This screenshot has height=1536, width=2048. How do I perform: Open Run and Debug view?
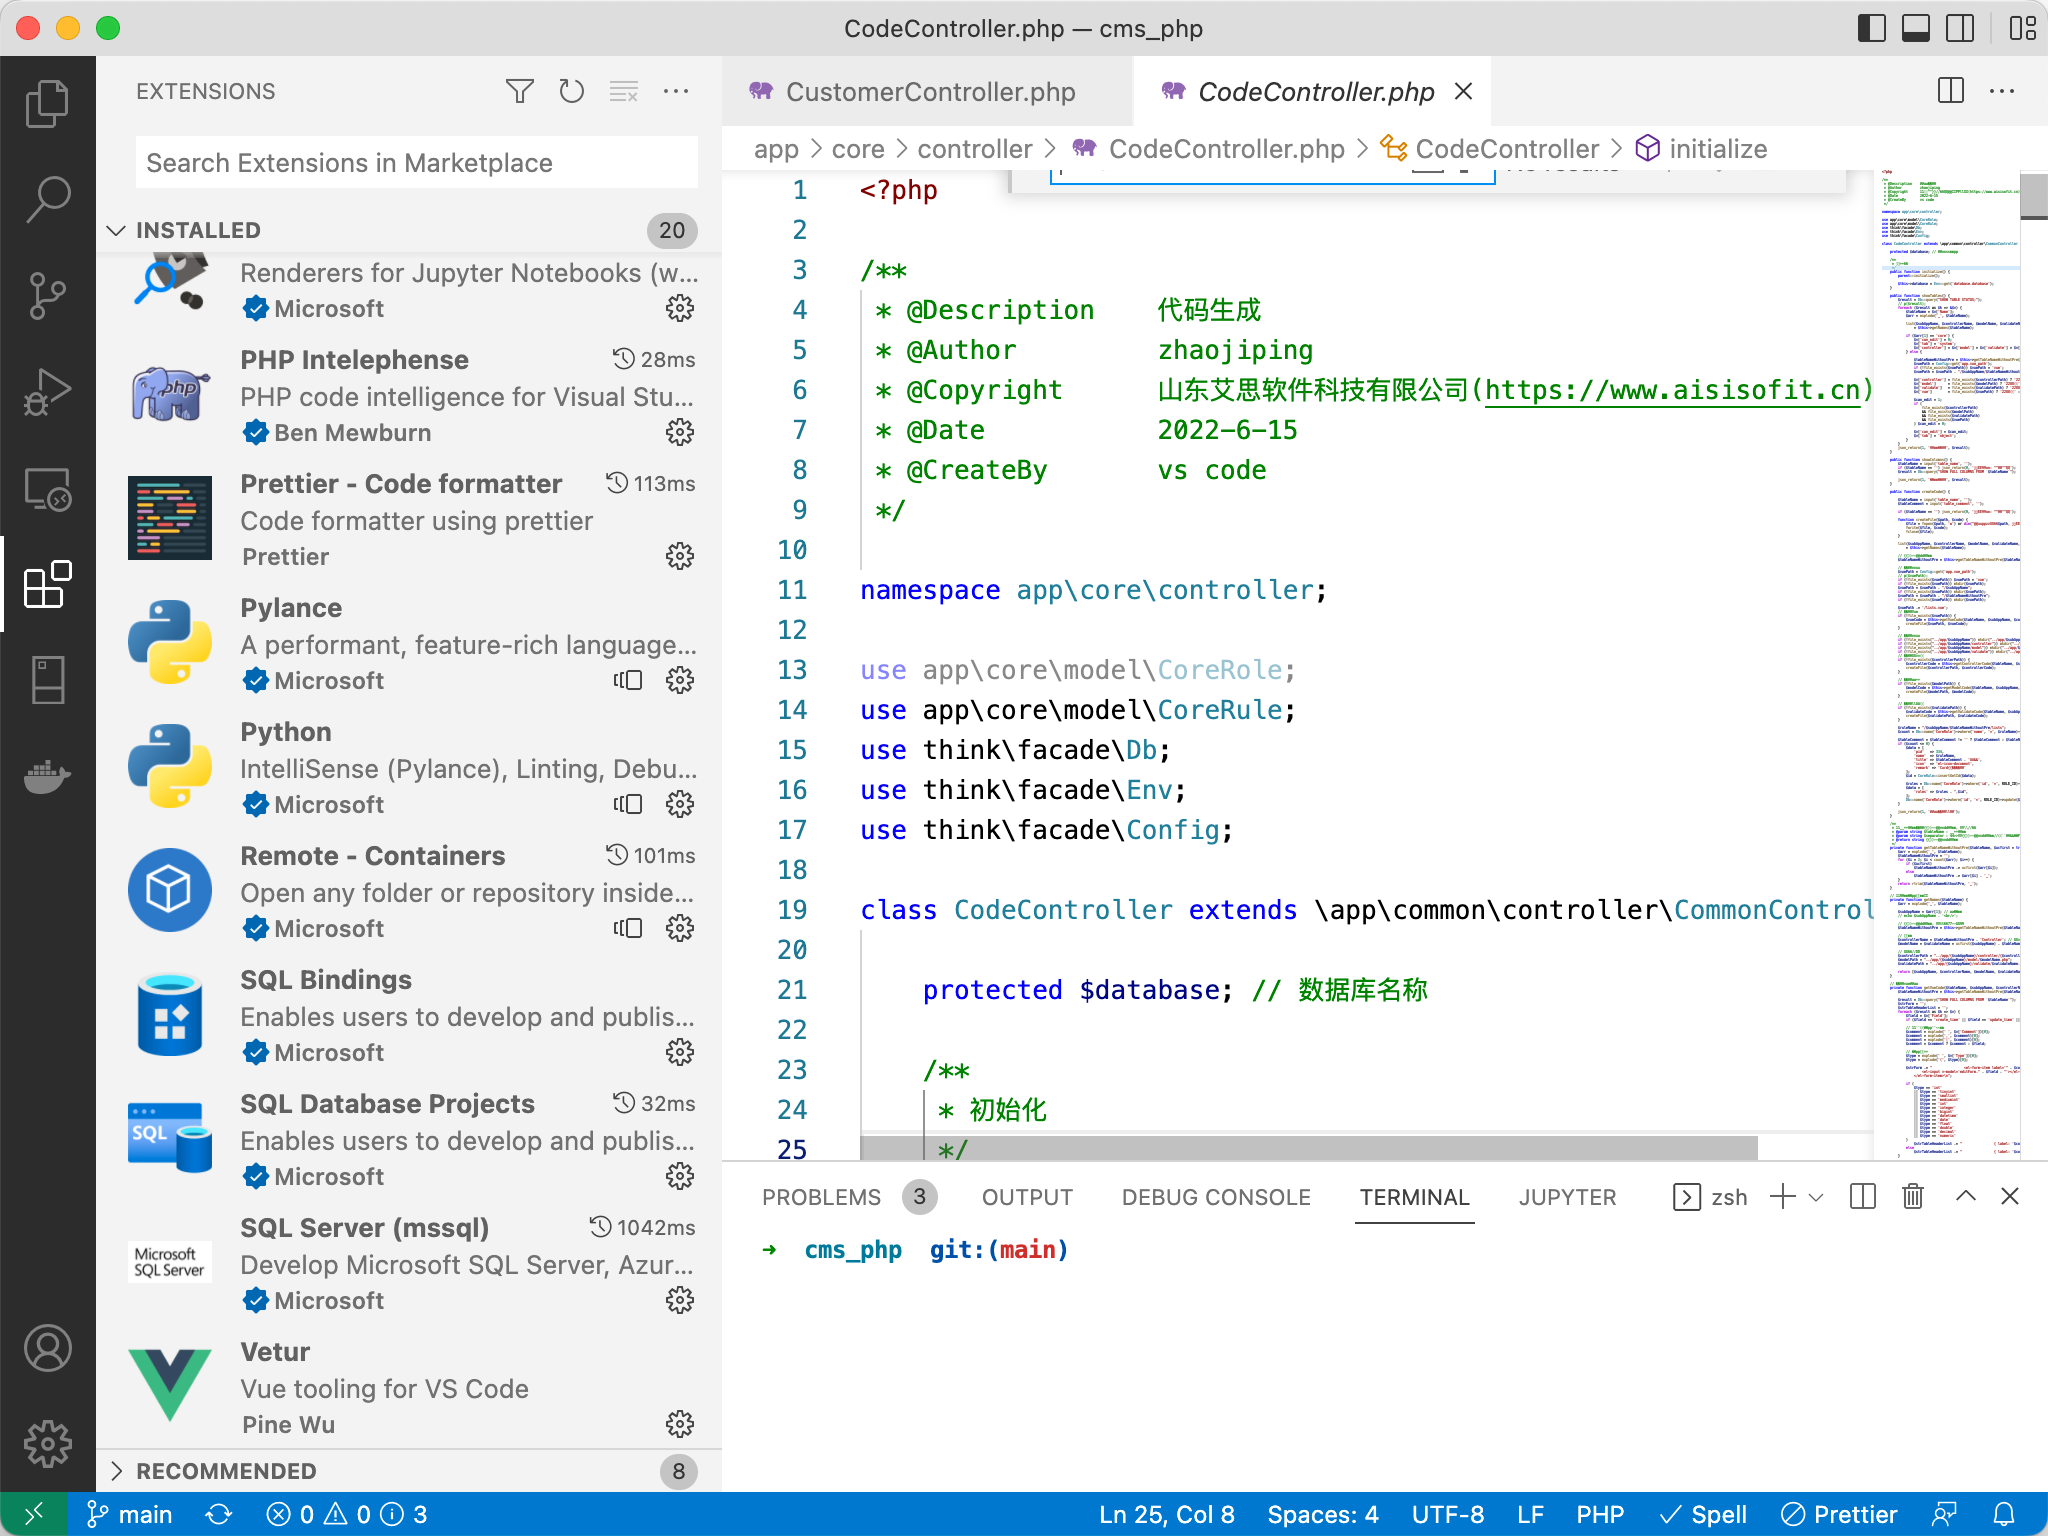(x=47, y=392)
